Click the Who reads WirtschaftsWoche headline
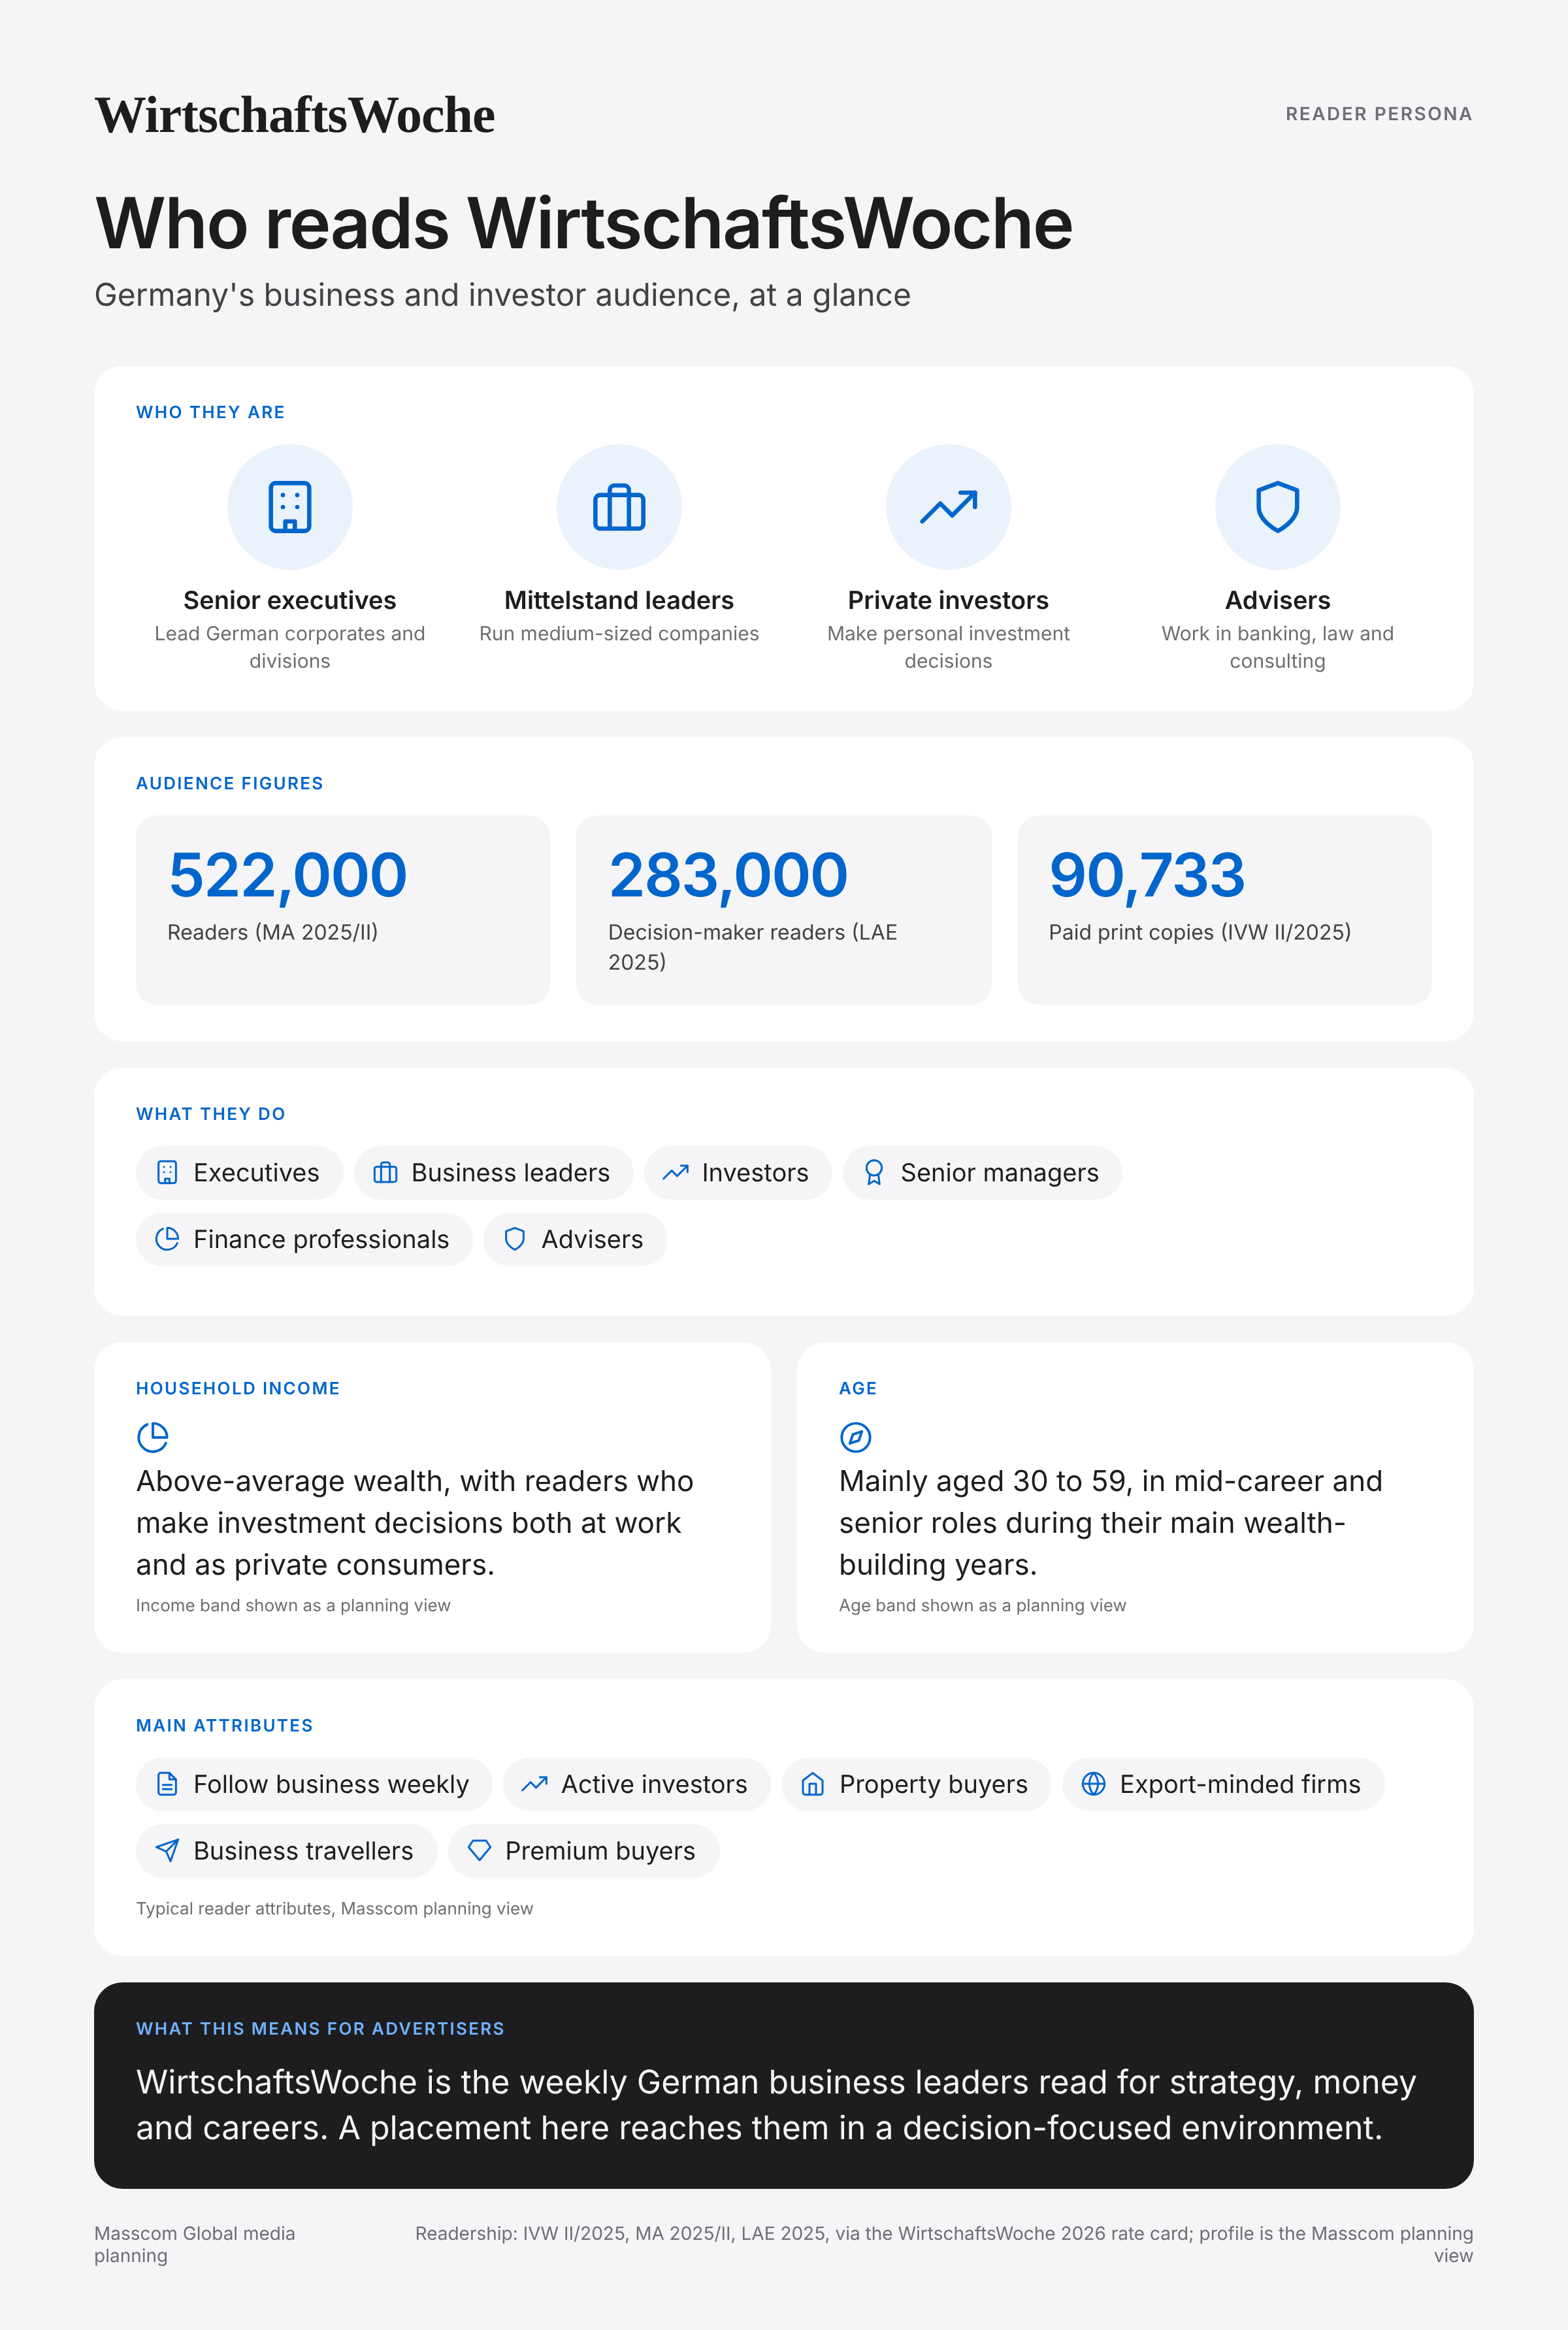 pyautogui.click(x=584, y=223)
